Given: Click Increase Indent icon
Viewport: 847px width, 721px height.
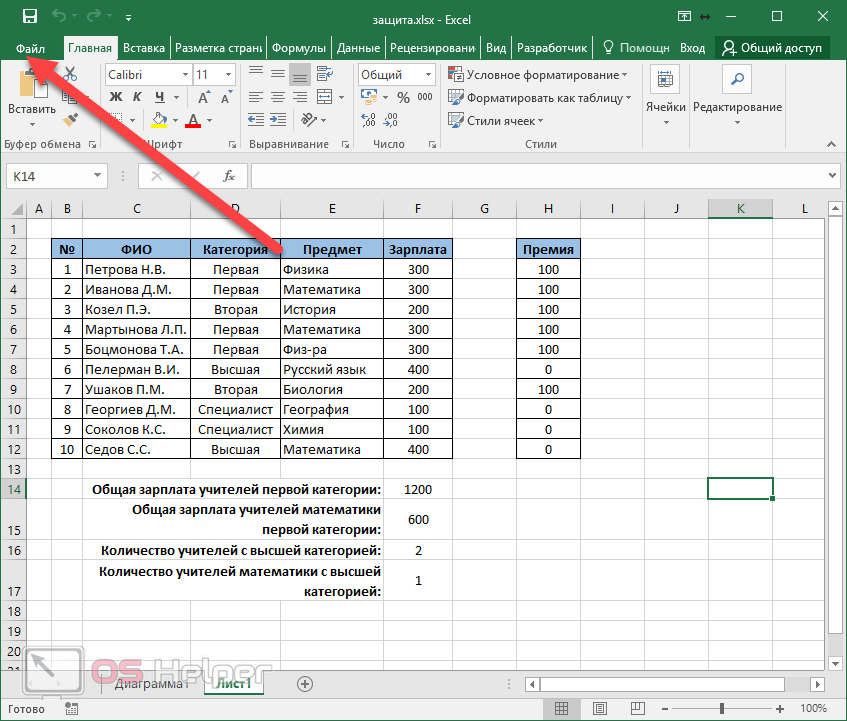Looking at the screenshot, I should point(278,120).
